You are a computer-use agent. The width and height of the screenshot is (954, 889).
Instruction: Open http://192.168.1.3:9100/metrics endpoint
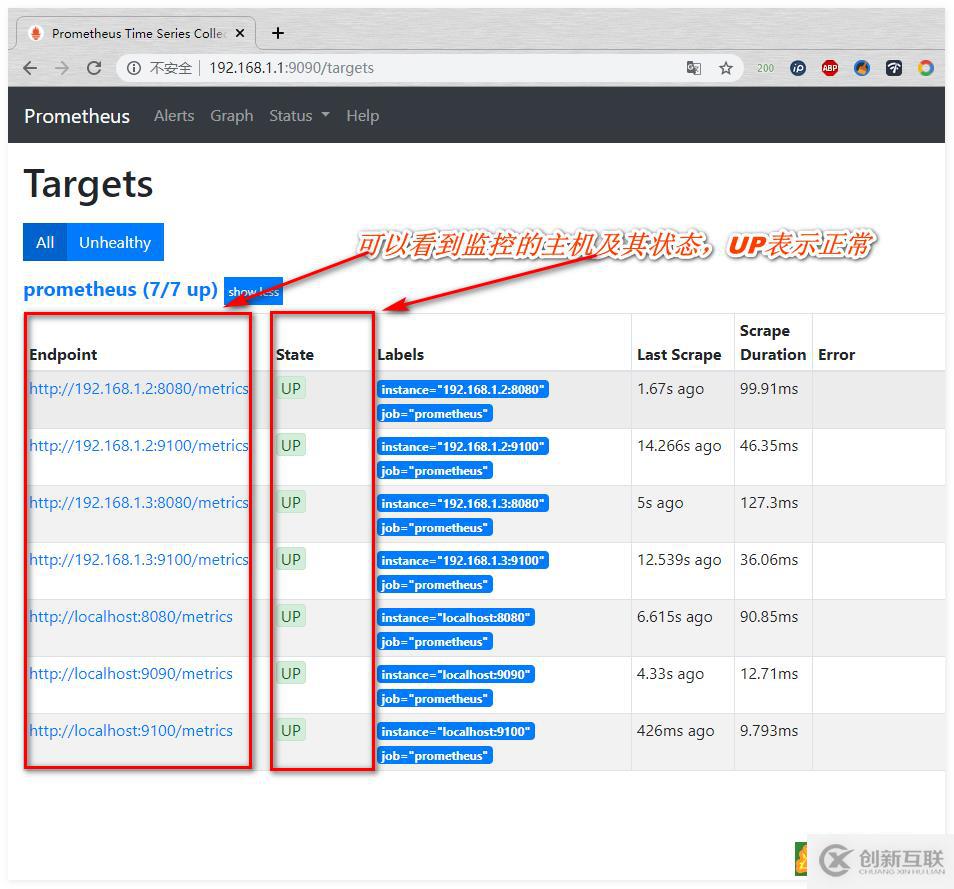coord(139,560)
